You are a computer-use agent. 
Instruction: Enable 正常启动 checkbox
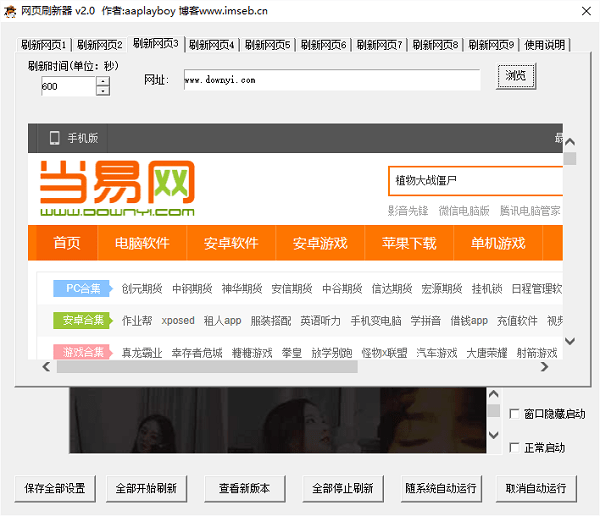pos(514,447)
